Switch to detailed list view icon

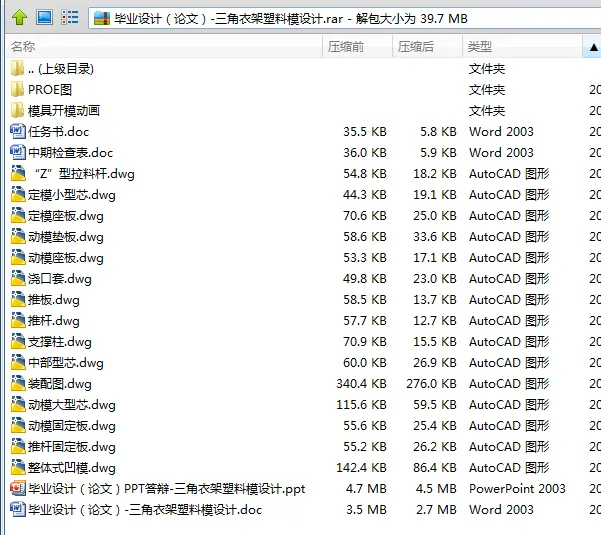[x=70, y=18]
